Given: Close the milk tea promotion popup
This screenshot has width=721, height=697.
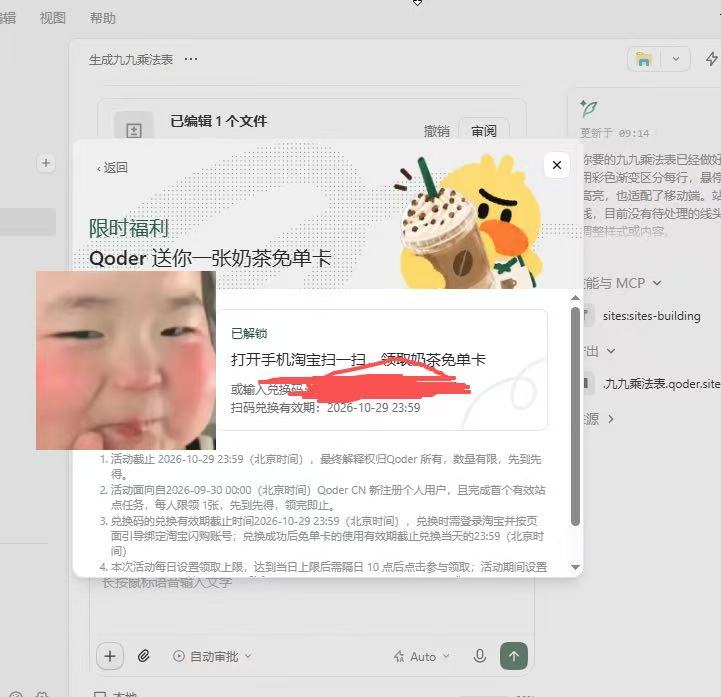Looking at the screenshot, I should (x=556, y=165).
